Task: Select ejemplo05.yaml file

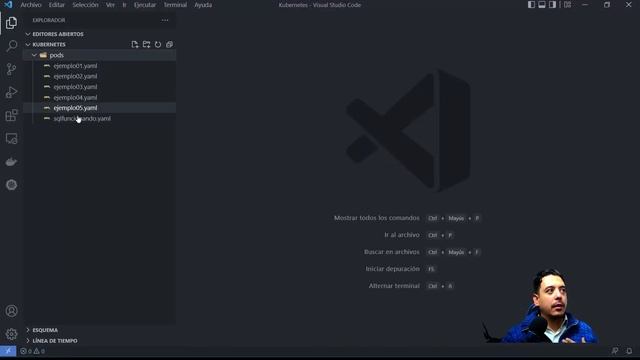Action: click(100, 108)
